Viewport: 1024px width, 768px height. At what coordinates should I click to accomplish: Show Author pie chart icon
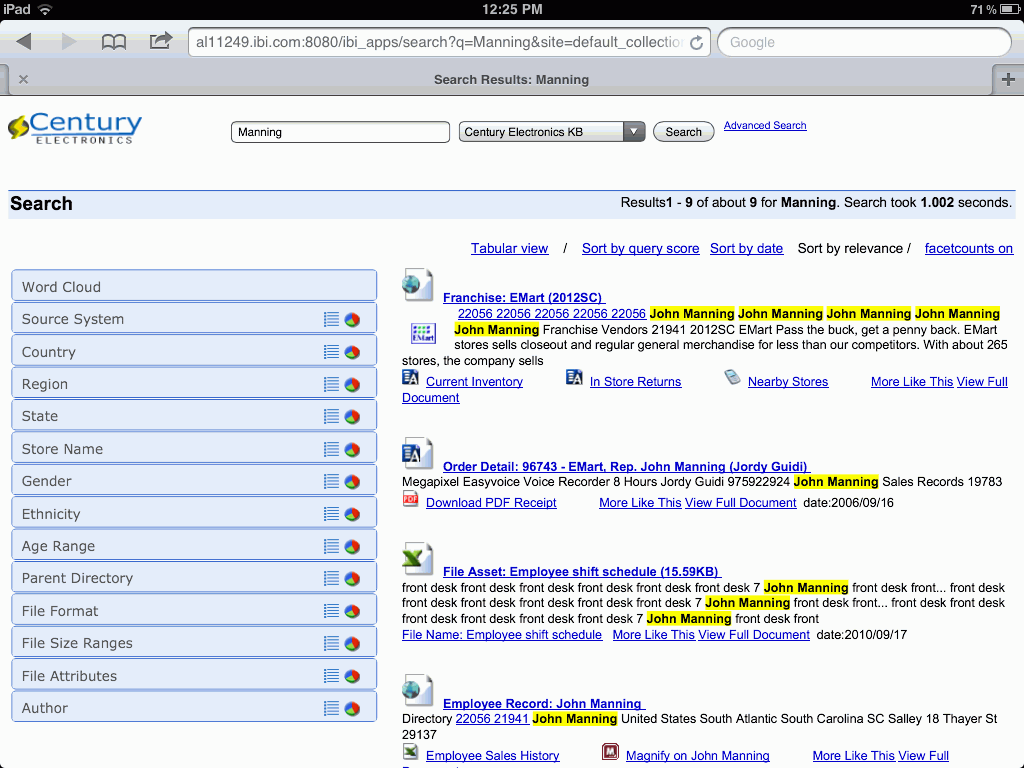pyautogui.click(x=353, y=708)
